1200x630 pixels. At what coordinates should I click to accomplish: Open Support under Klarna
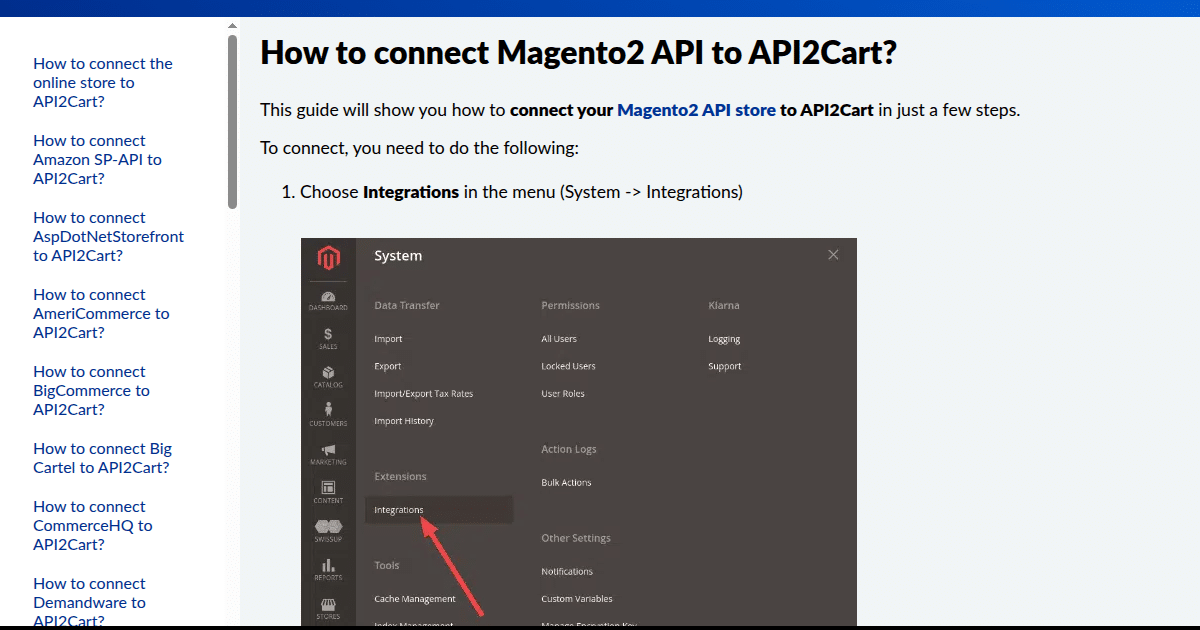tap(725, 366)
